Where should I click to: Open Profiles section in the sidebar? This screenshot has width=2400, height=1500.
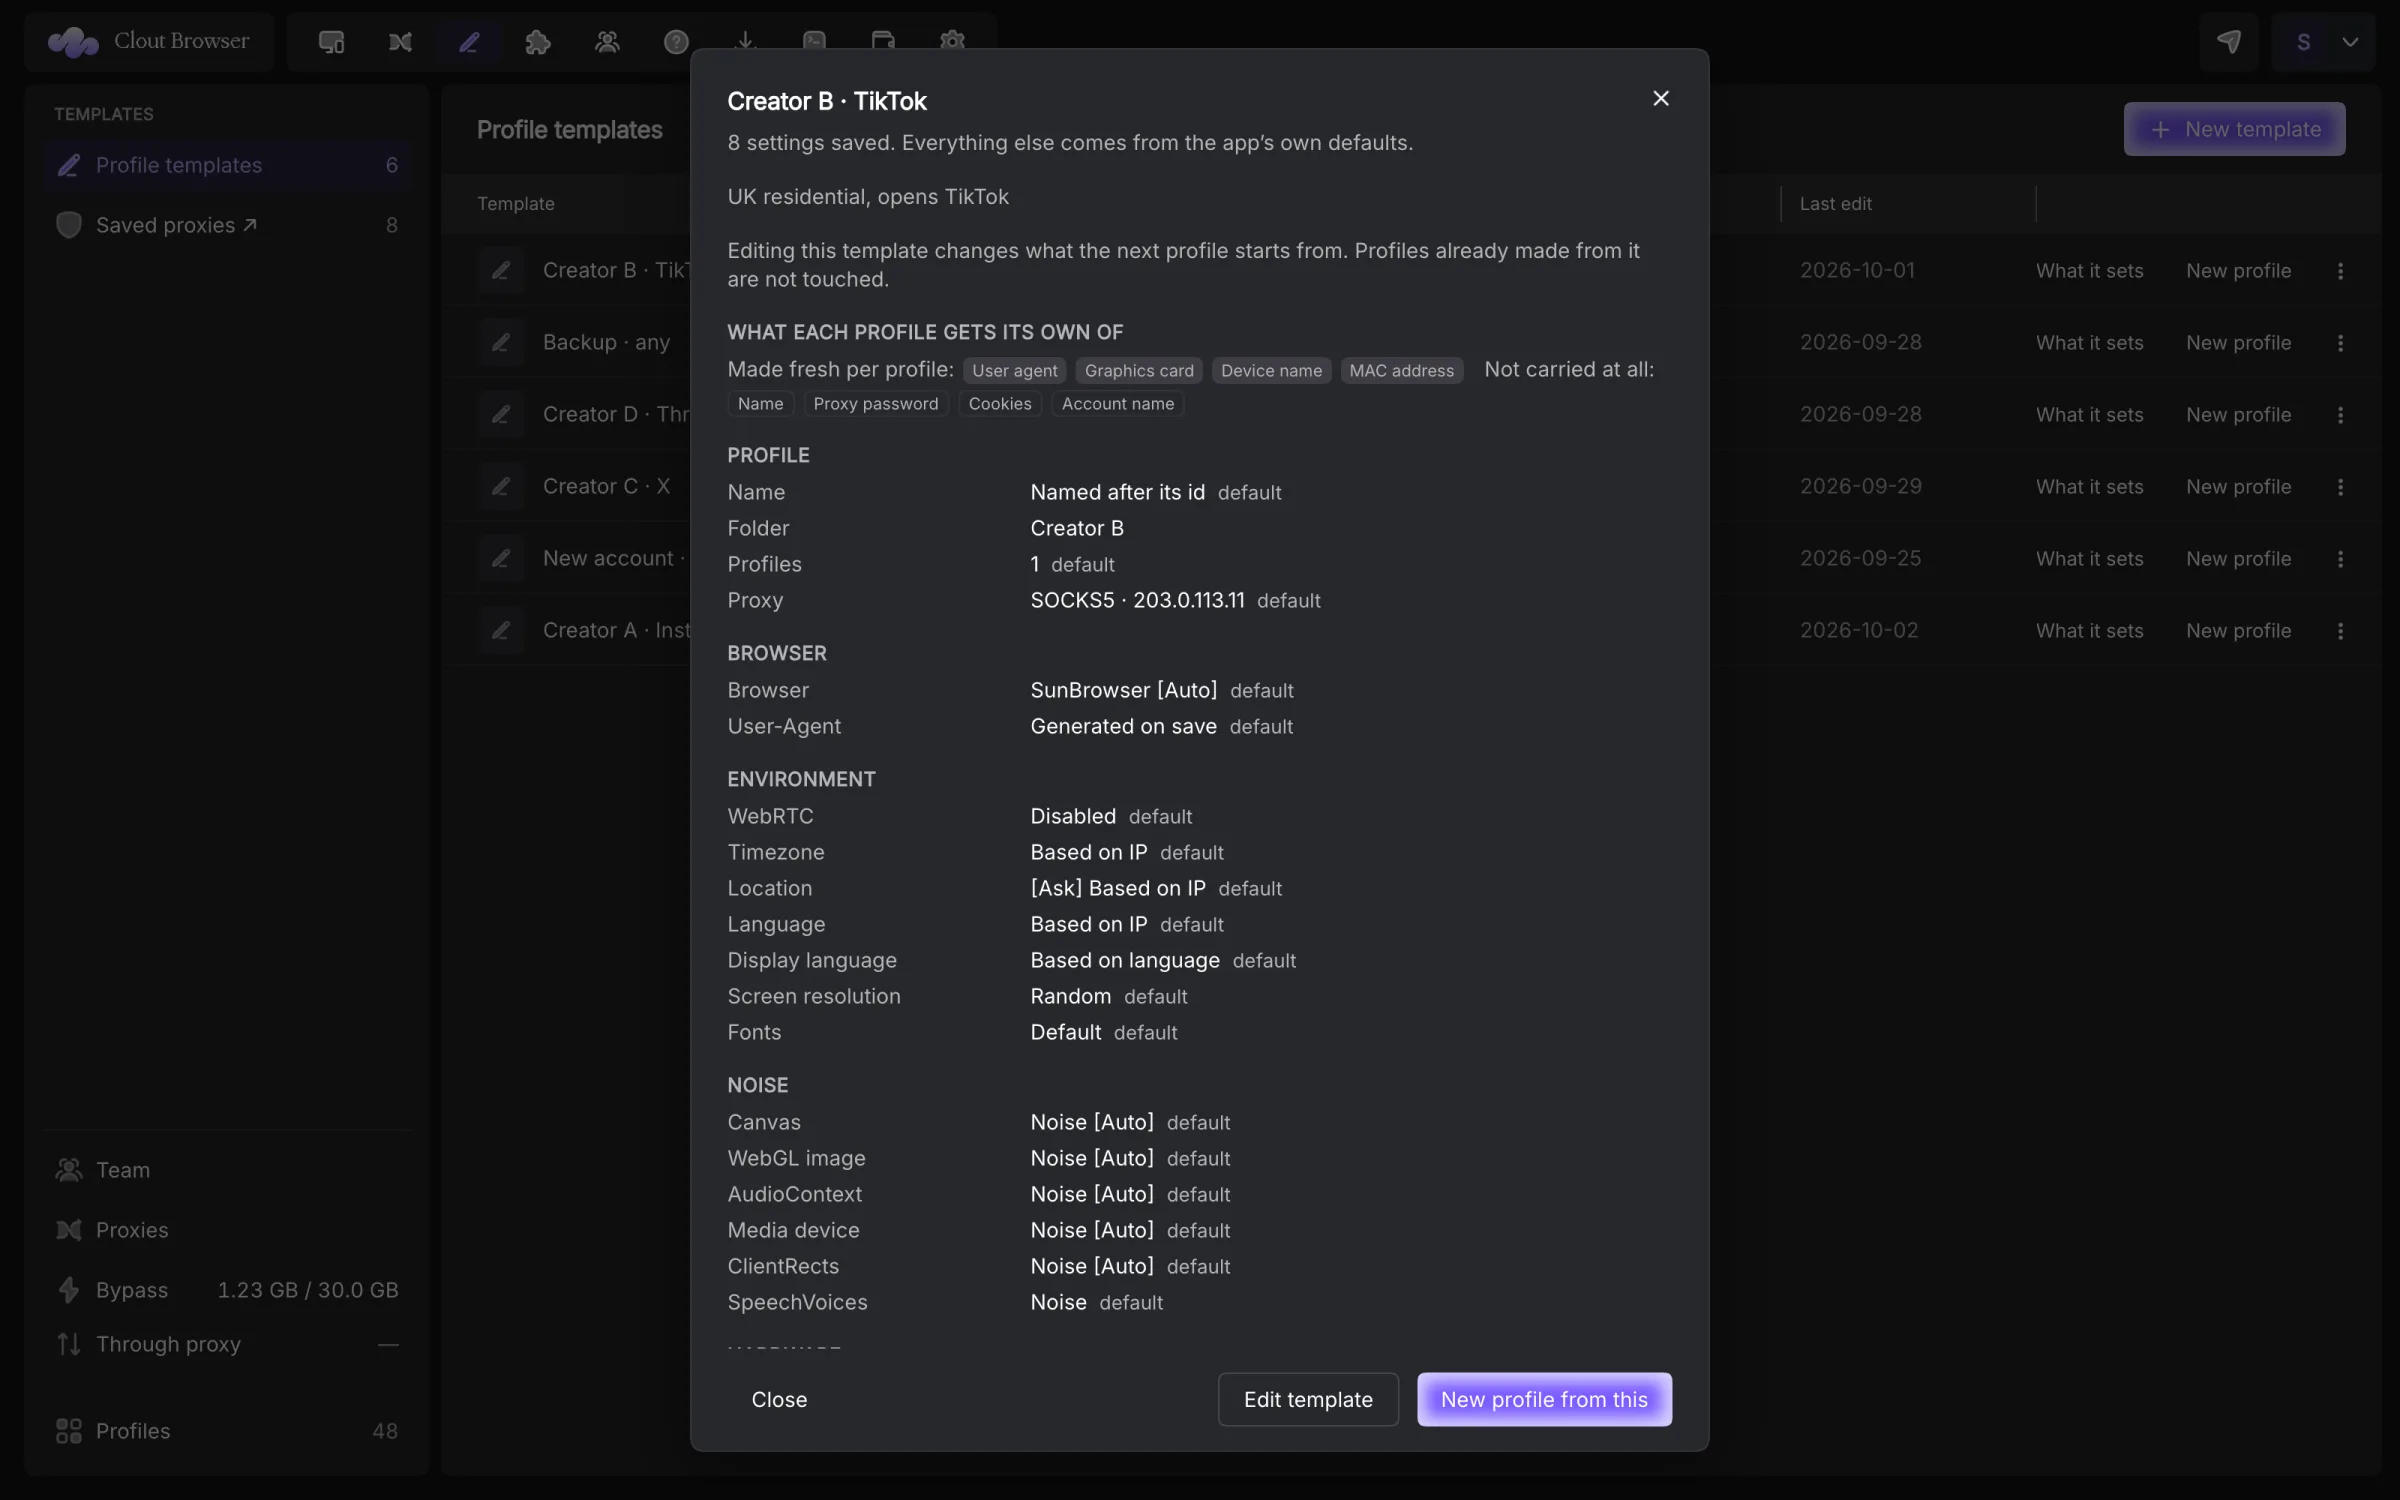tap(227, 1431)
